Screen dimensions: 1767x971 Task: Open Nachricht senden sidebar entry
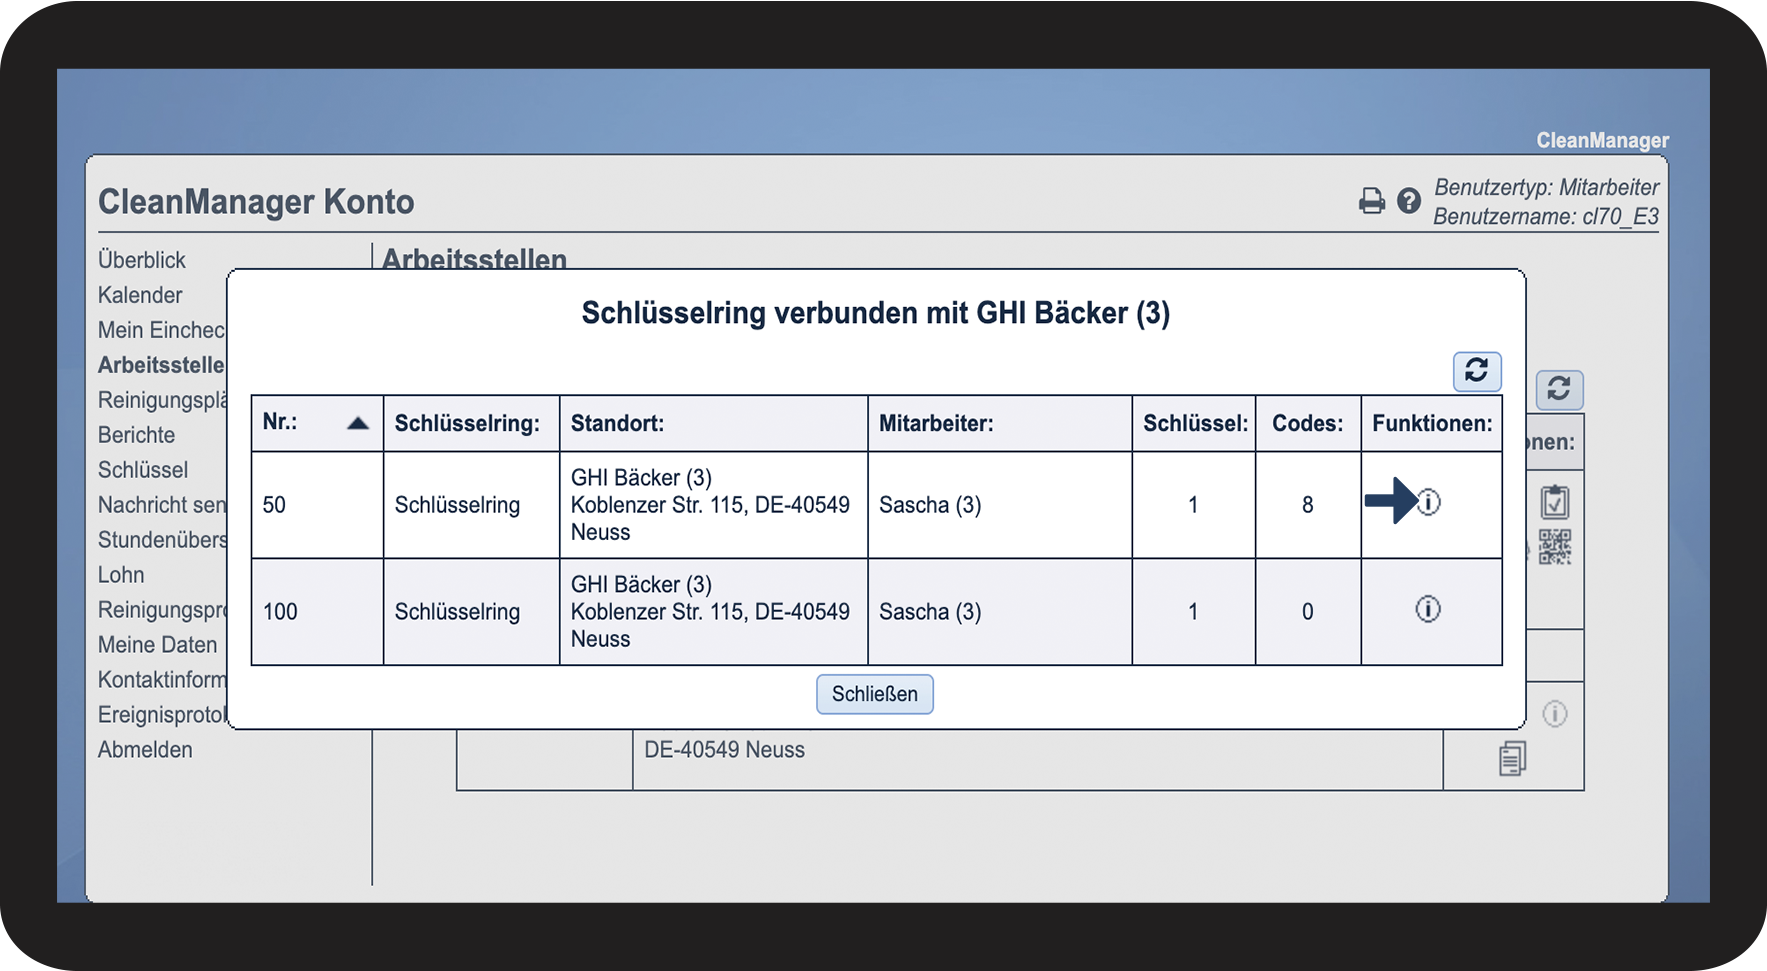point(162,505)
